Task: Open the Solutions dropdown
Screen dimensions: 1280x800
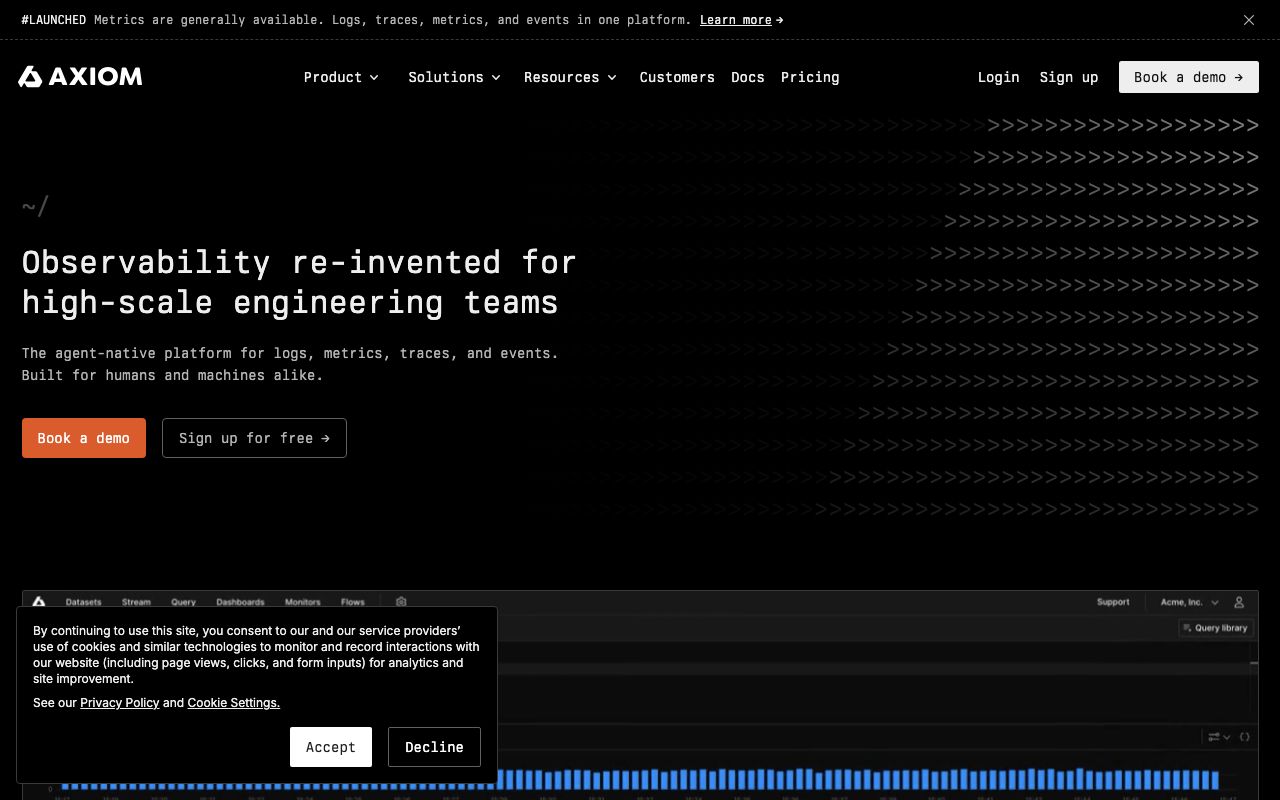Action: coord(455,77)
